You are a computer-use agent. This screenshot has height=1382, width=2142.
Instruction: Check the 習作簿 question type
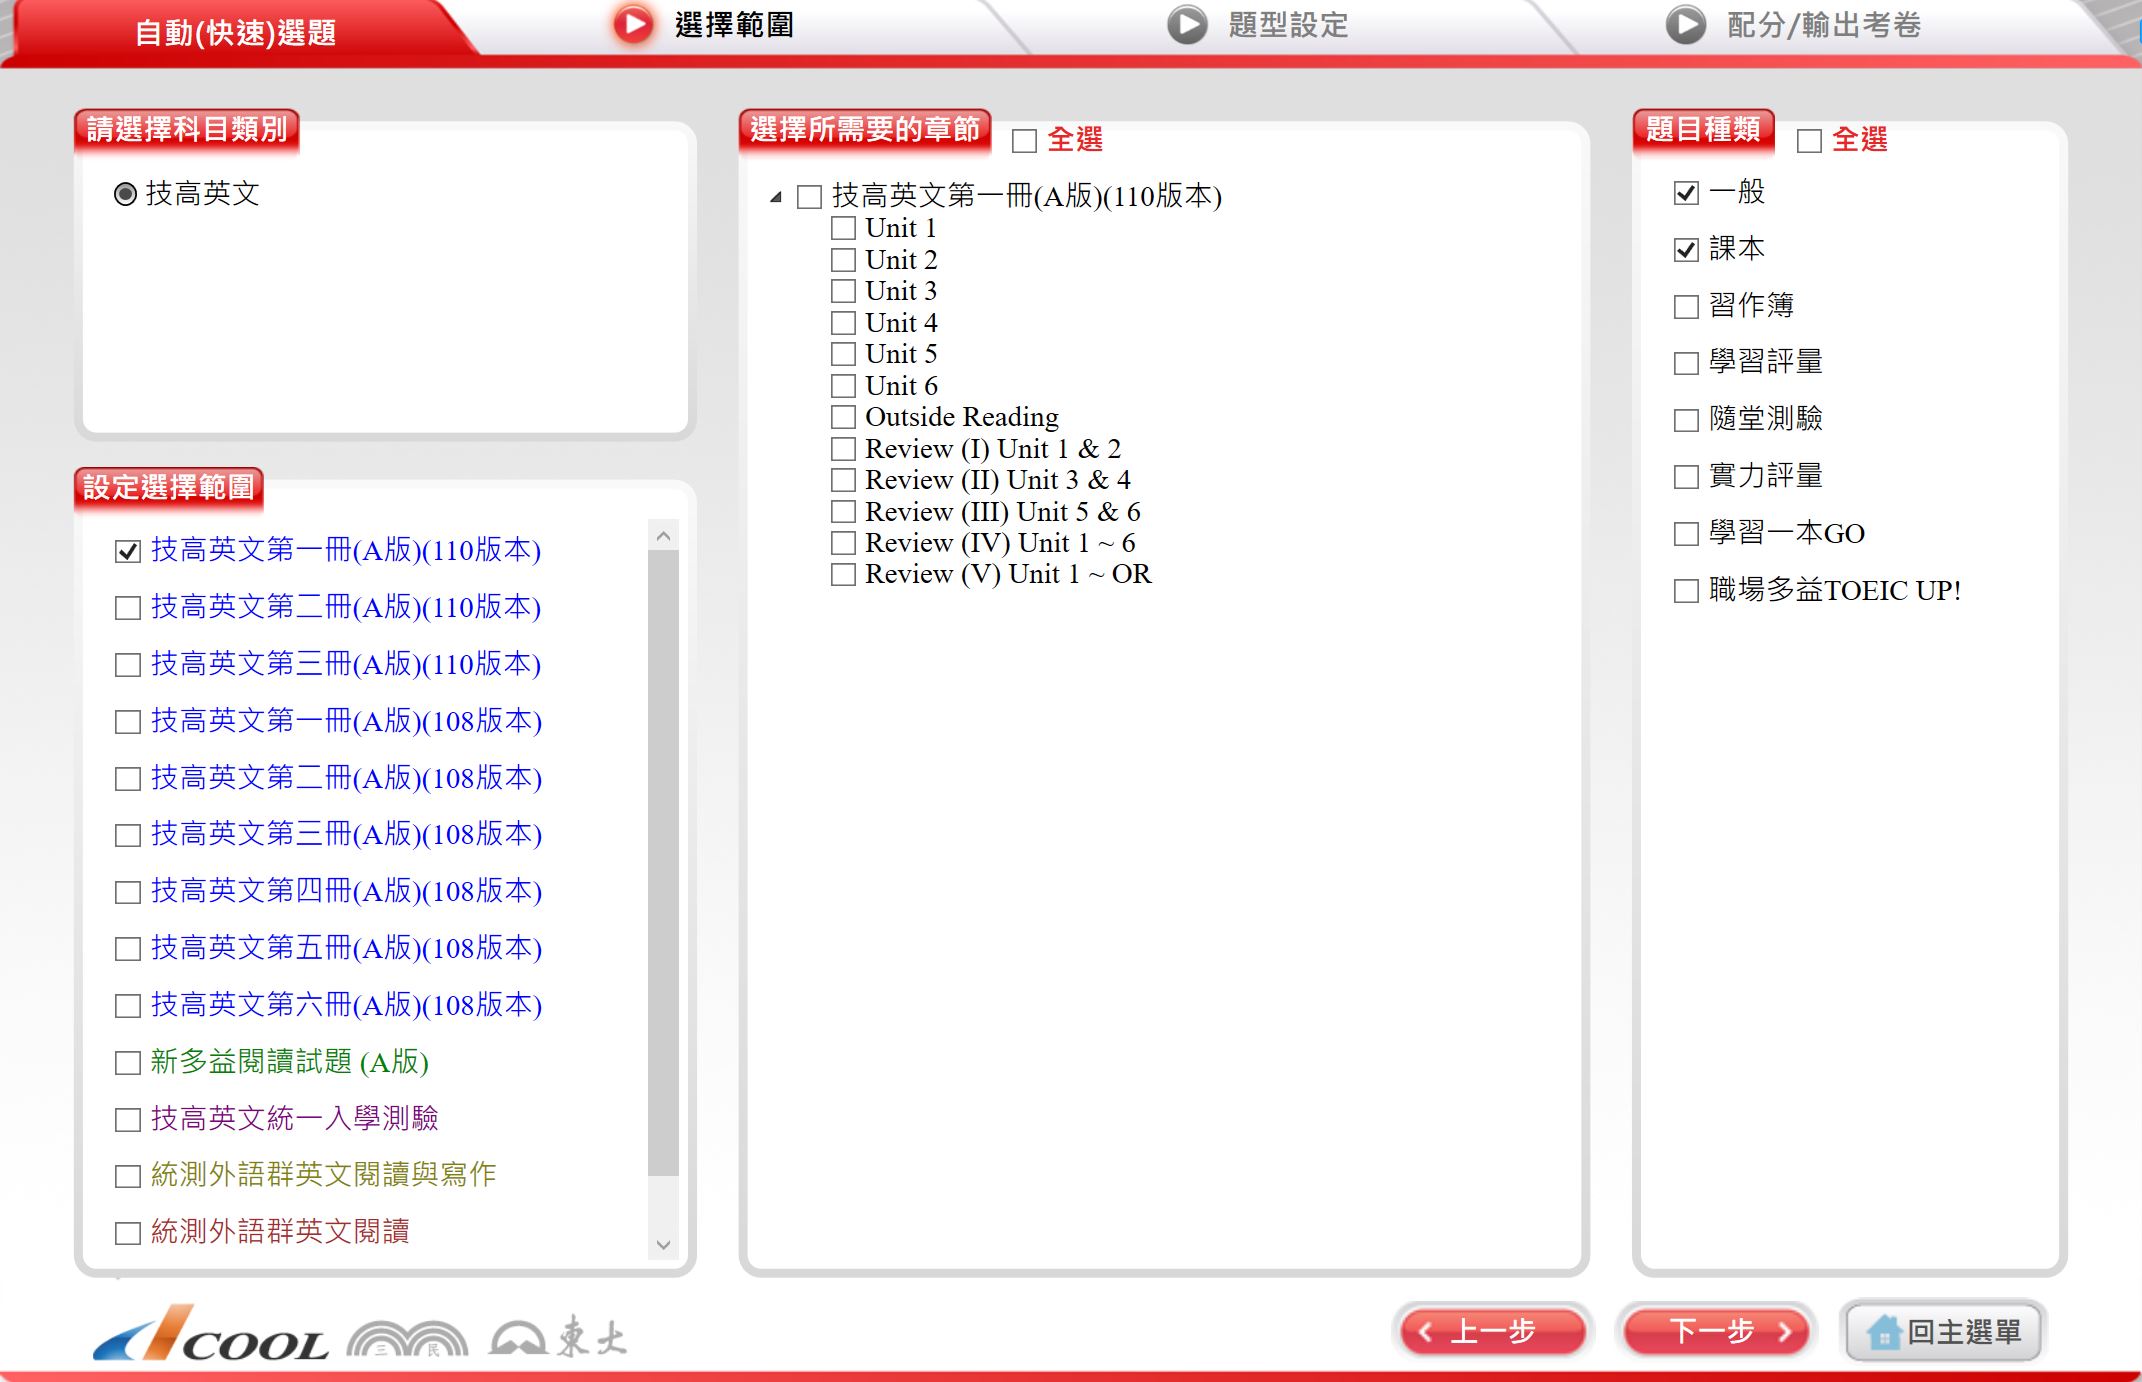click(1686, 307)
